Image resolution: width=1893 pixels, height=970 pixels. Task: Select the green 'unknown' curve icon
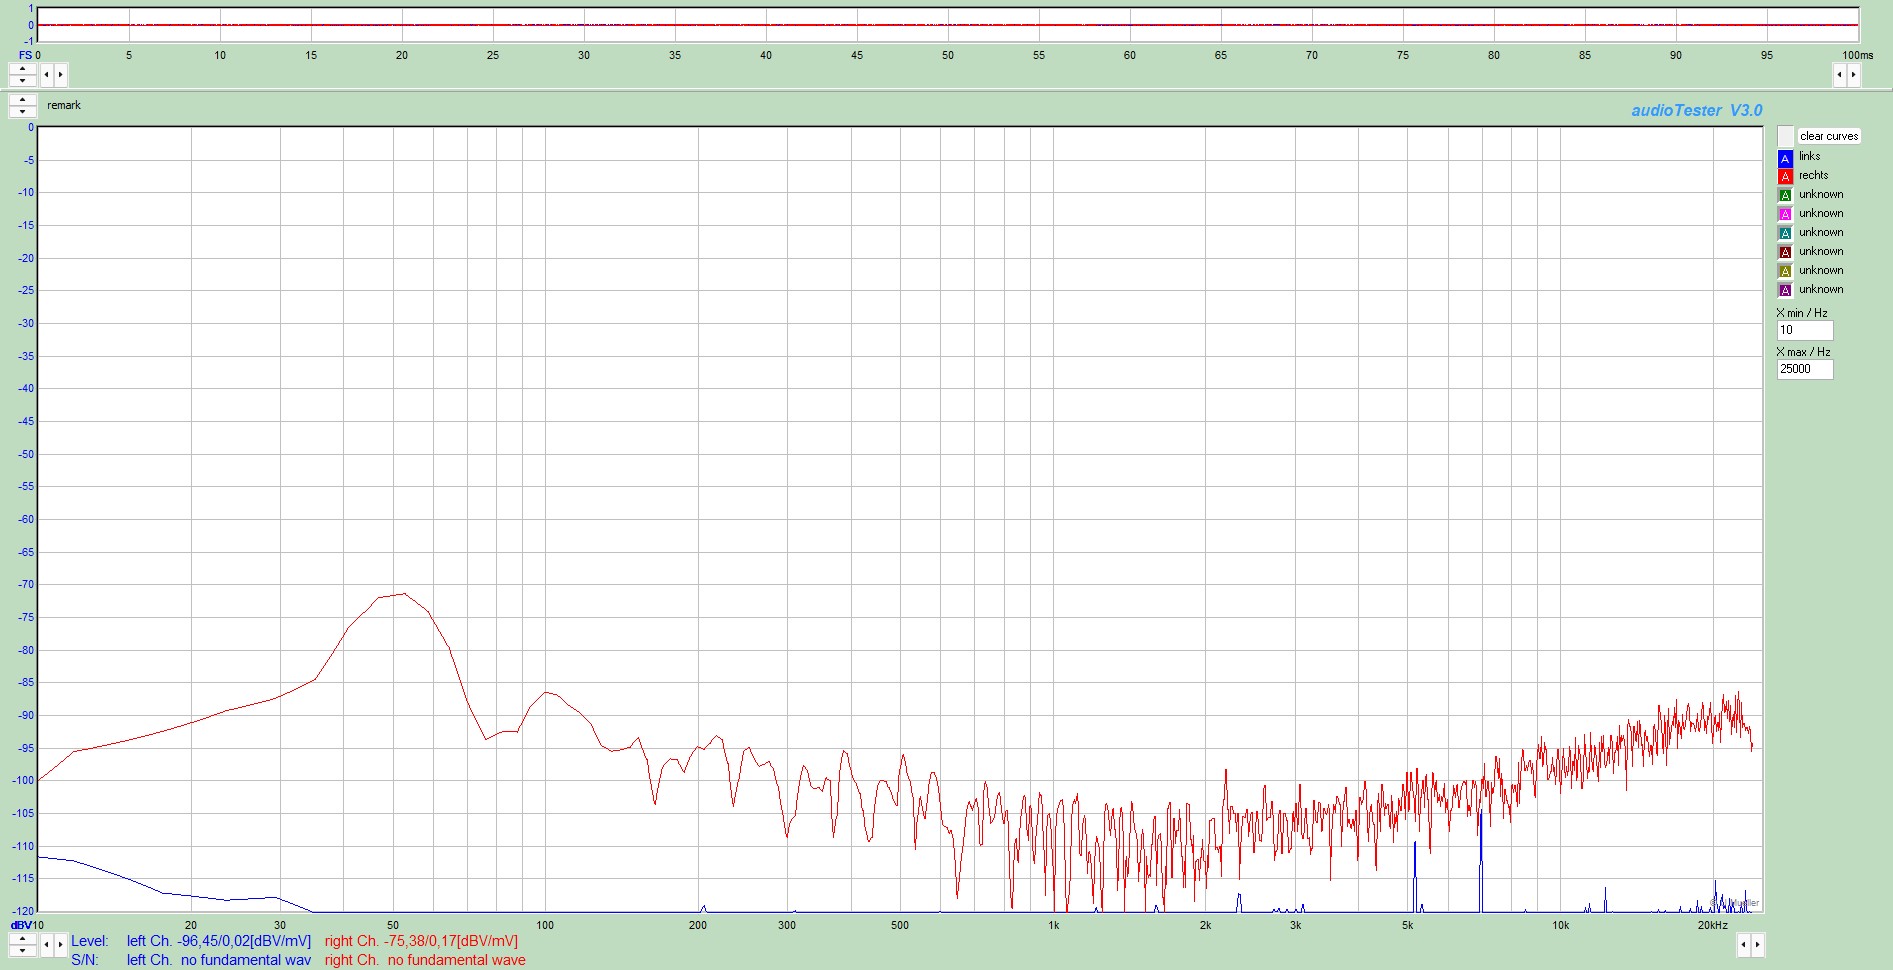point(1785,196)
